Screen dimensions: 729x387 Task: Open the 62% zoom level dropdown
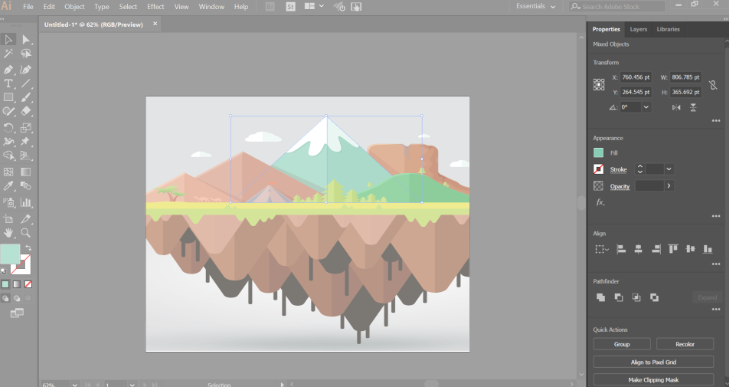[x=74, y=384]
